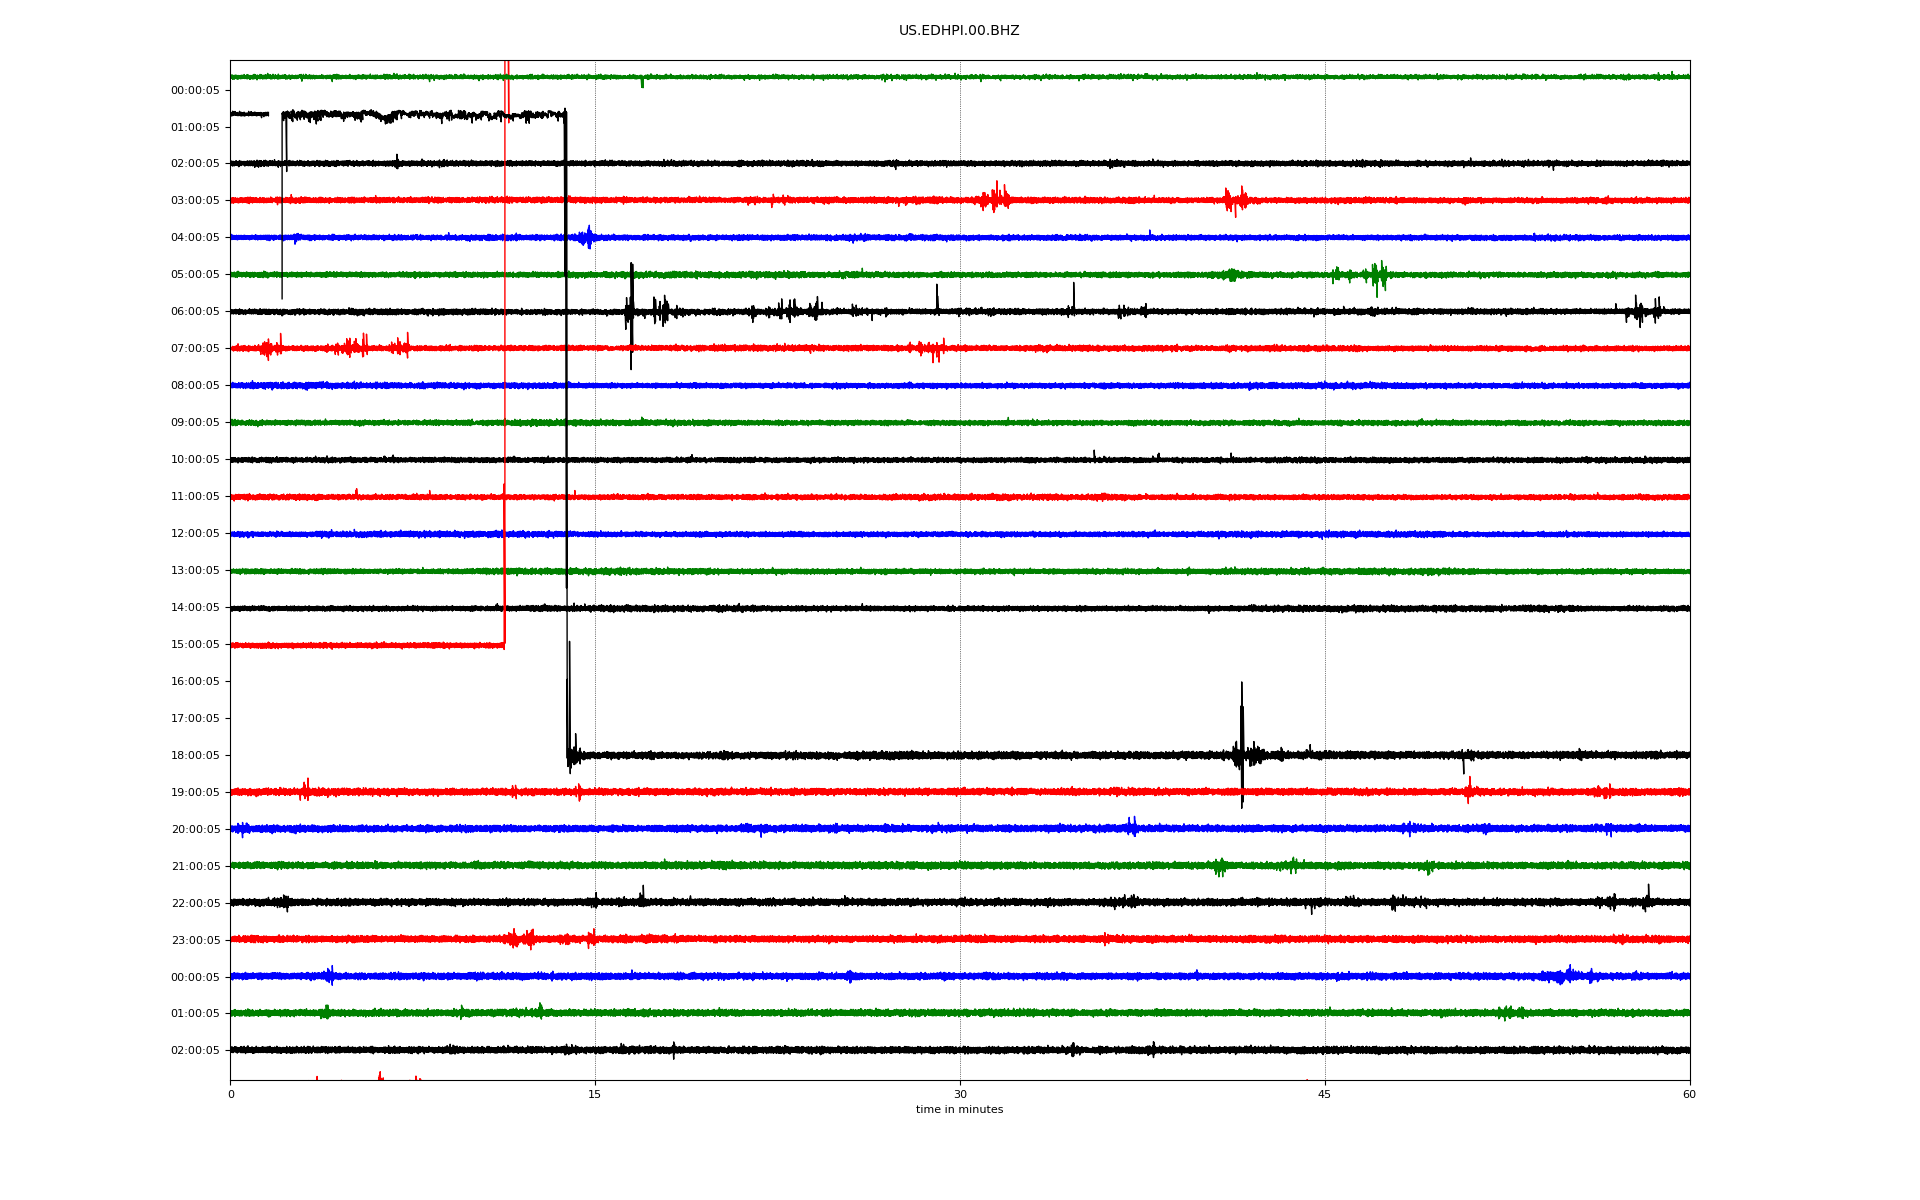Click the 06:00:05 row label

tap(195, 312)
